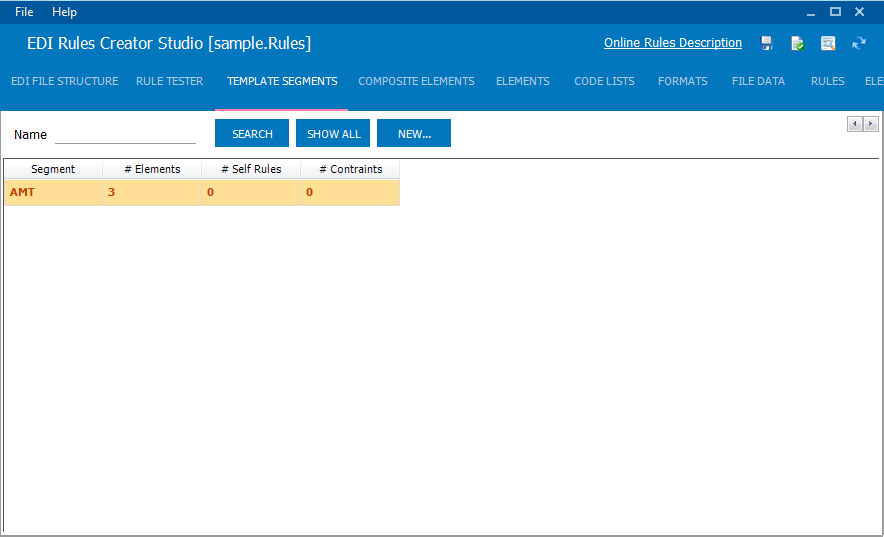Go to the ELEMENTS tab
This screenshot has width=884, height=537.
point(523,81)
